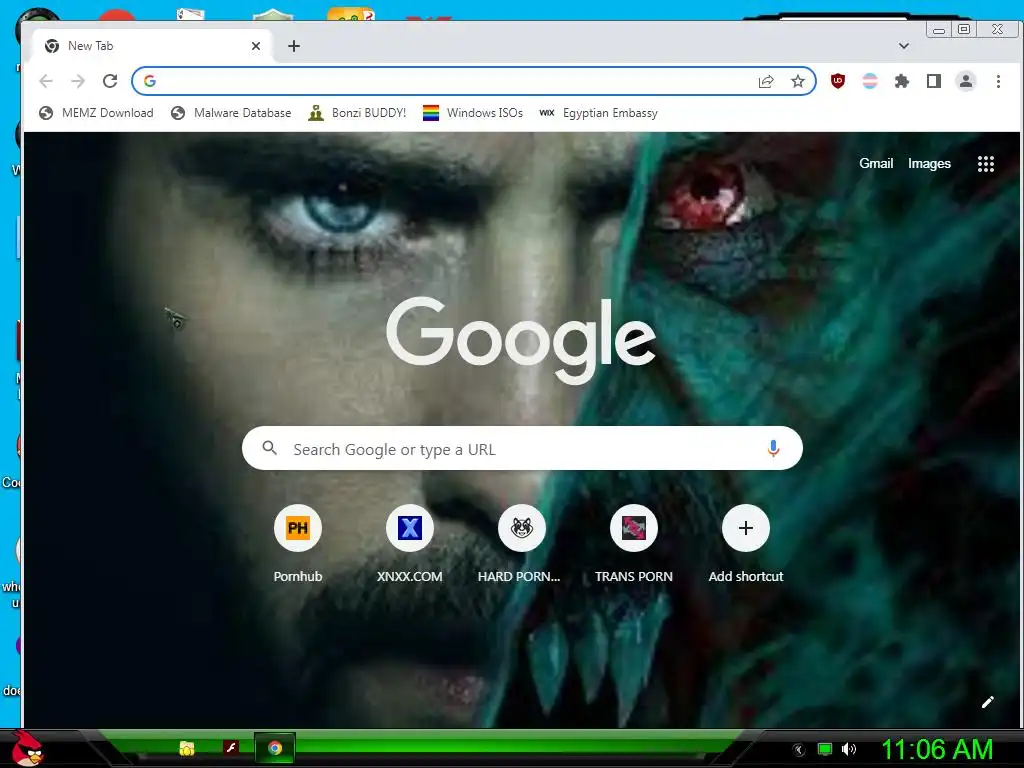Image resolution: width=1024 pixels, height=768 pixels.
Task: Open the Google apps grid
Action: [x=985, y=164]
